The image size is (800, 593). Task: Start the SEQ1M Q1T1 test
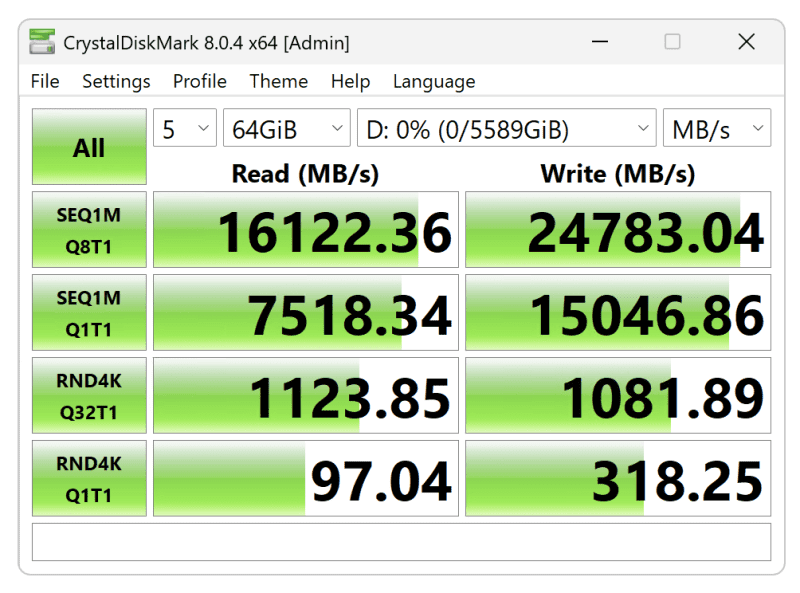click(89, 313)
